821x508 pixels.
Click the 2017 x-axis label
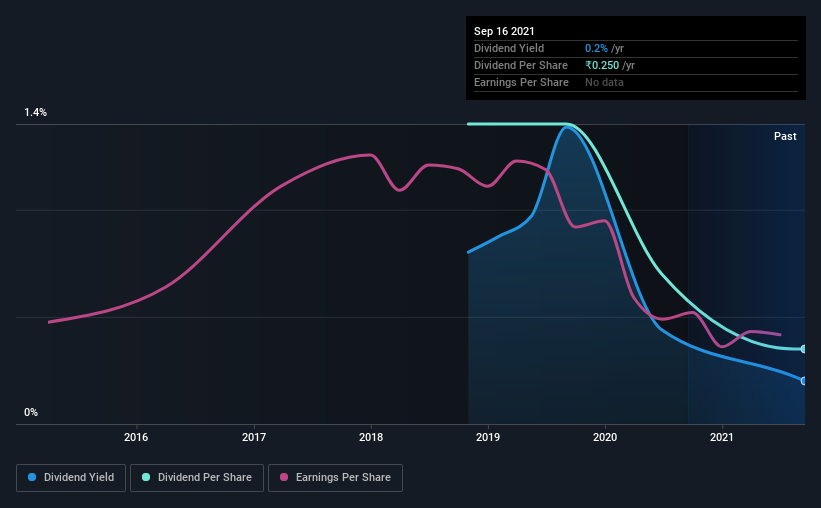click(x=254, y=437)
